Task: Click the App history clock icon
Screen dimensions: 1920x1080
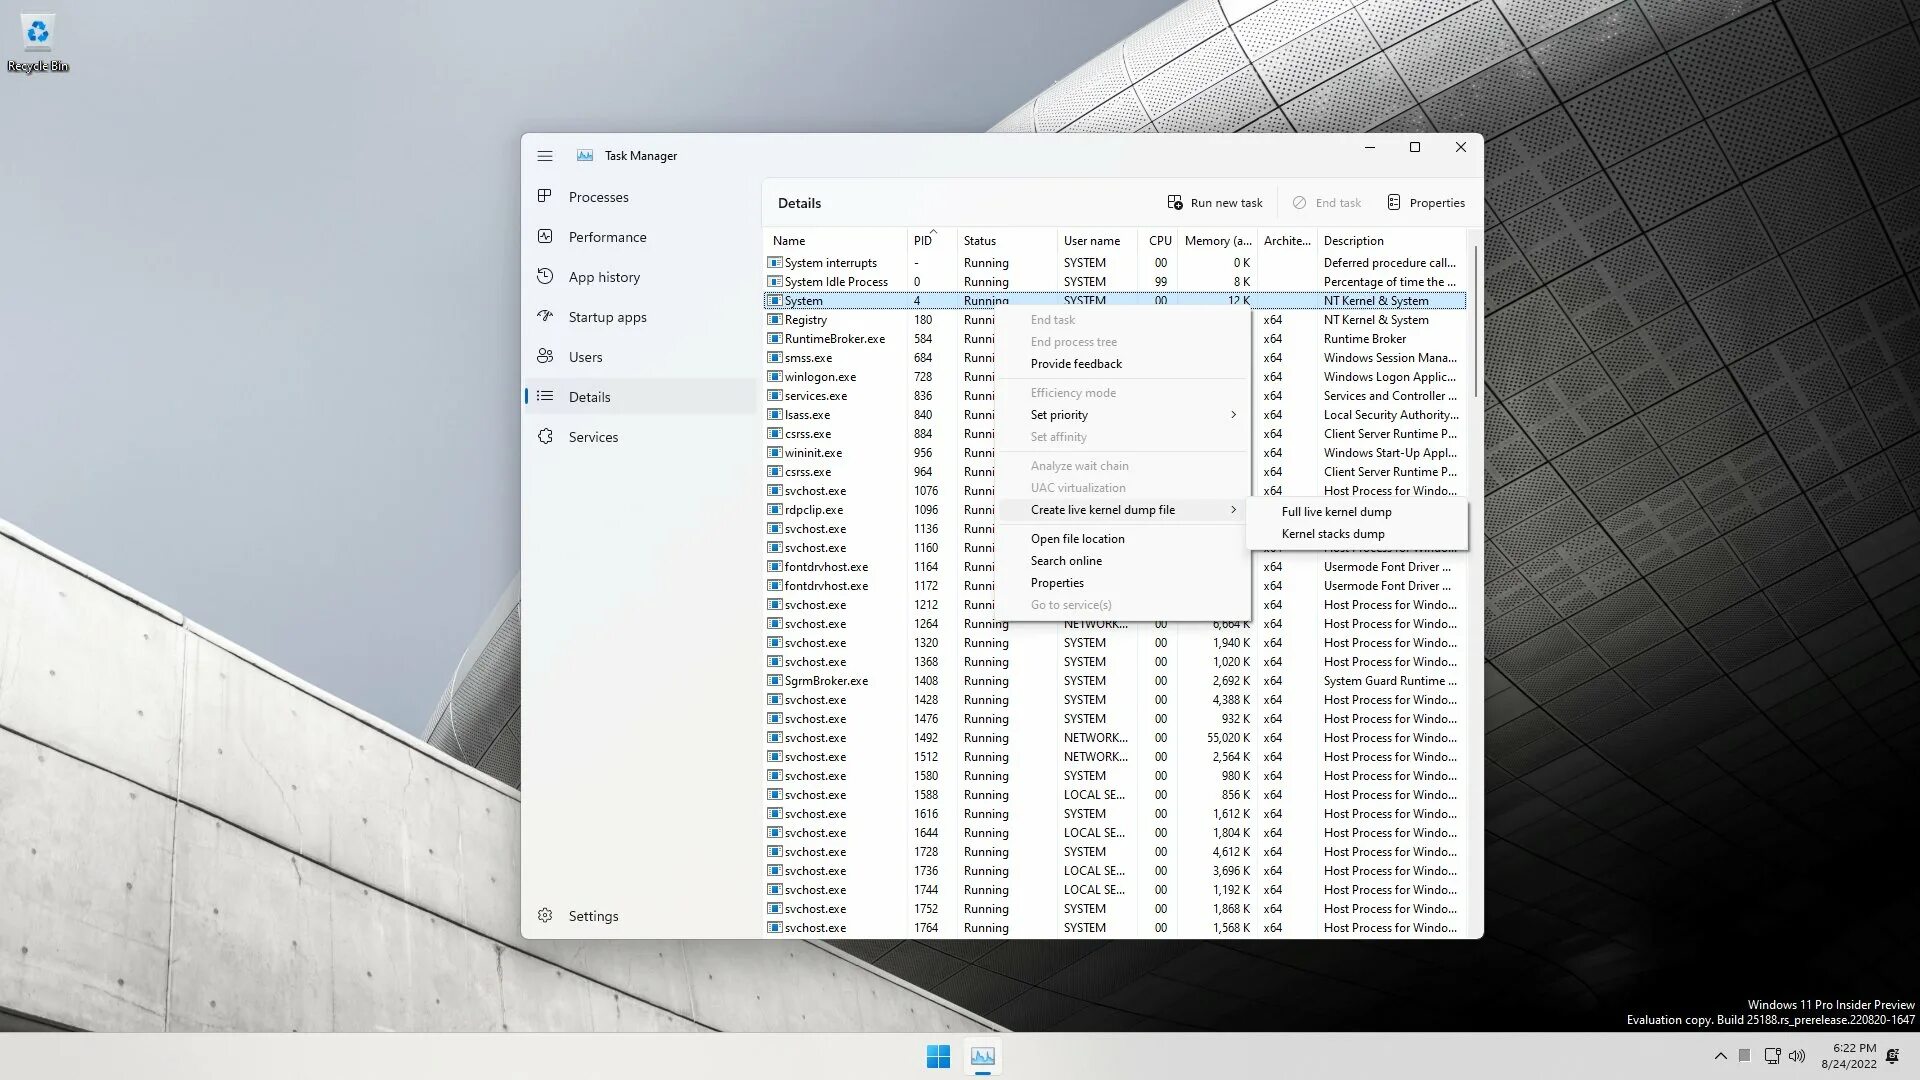Action: (x=545, y=277)
